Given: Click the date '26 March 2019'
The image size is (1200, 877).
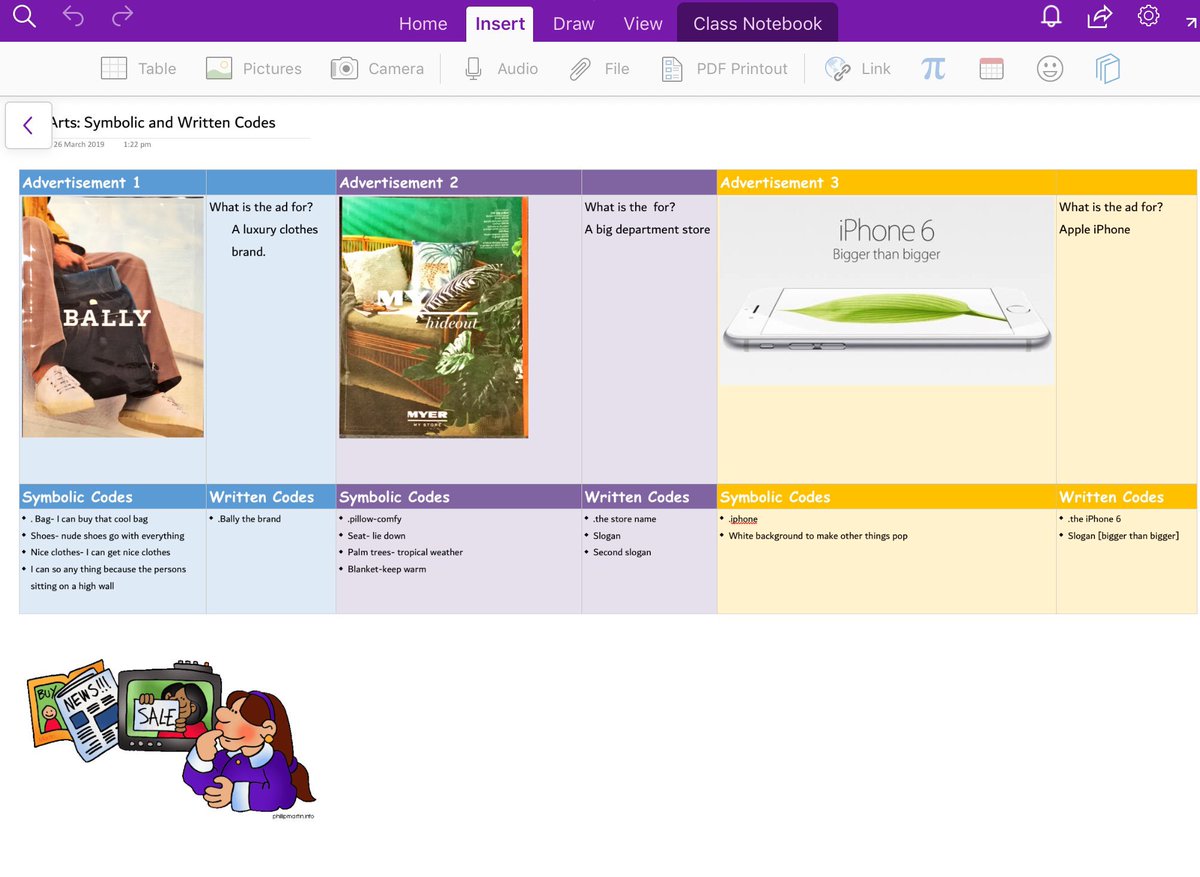Looking at the screenshot, I should click(79, 145).
